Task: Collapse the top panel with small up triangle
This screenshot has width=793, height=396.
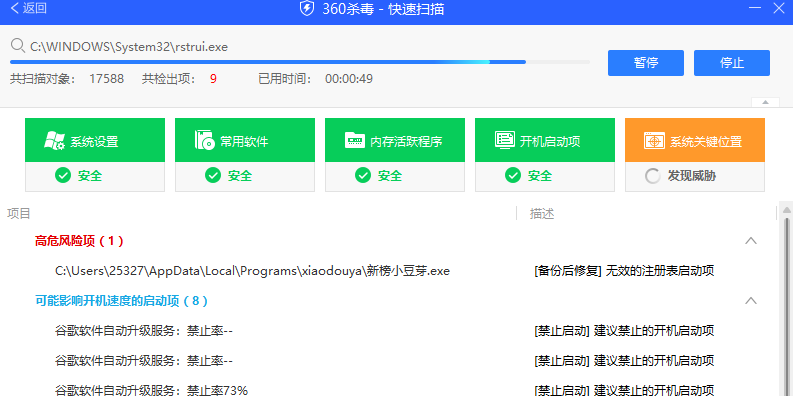Action: pyautogui.click(x=765, y=102)
